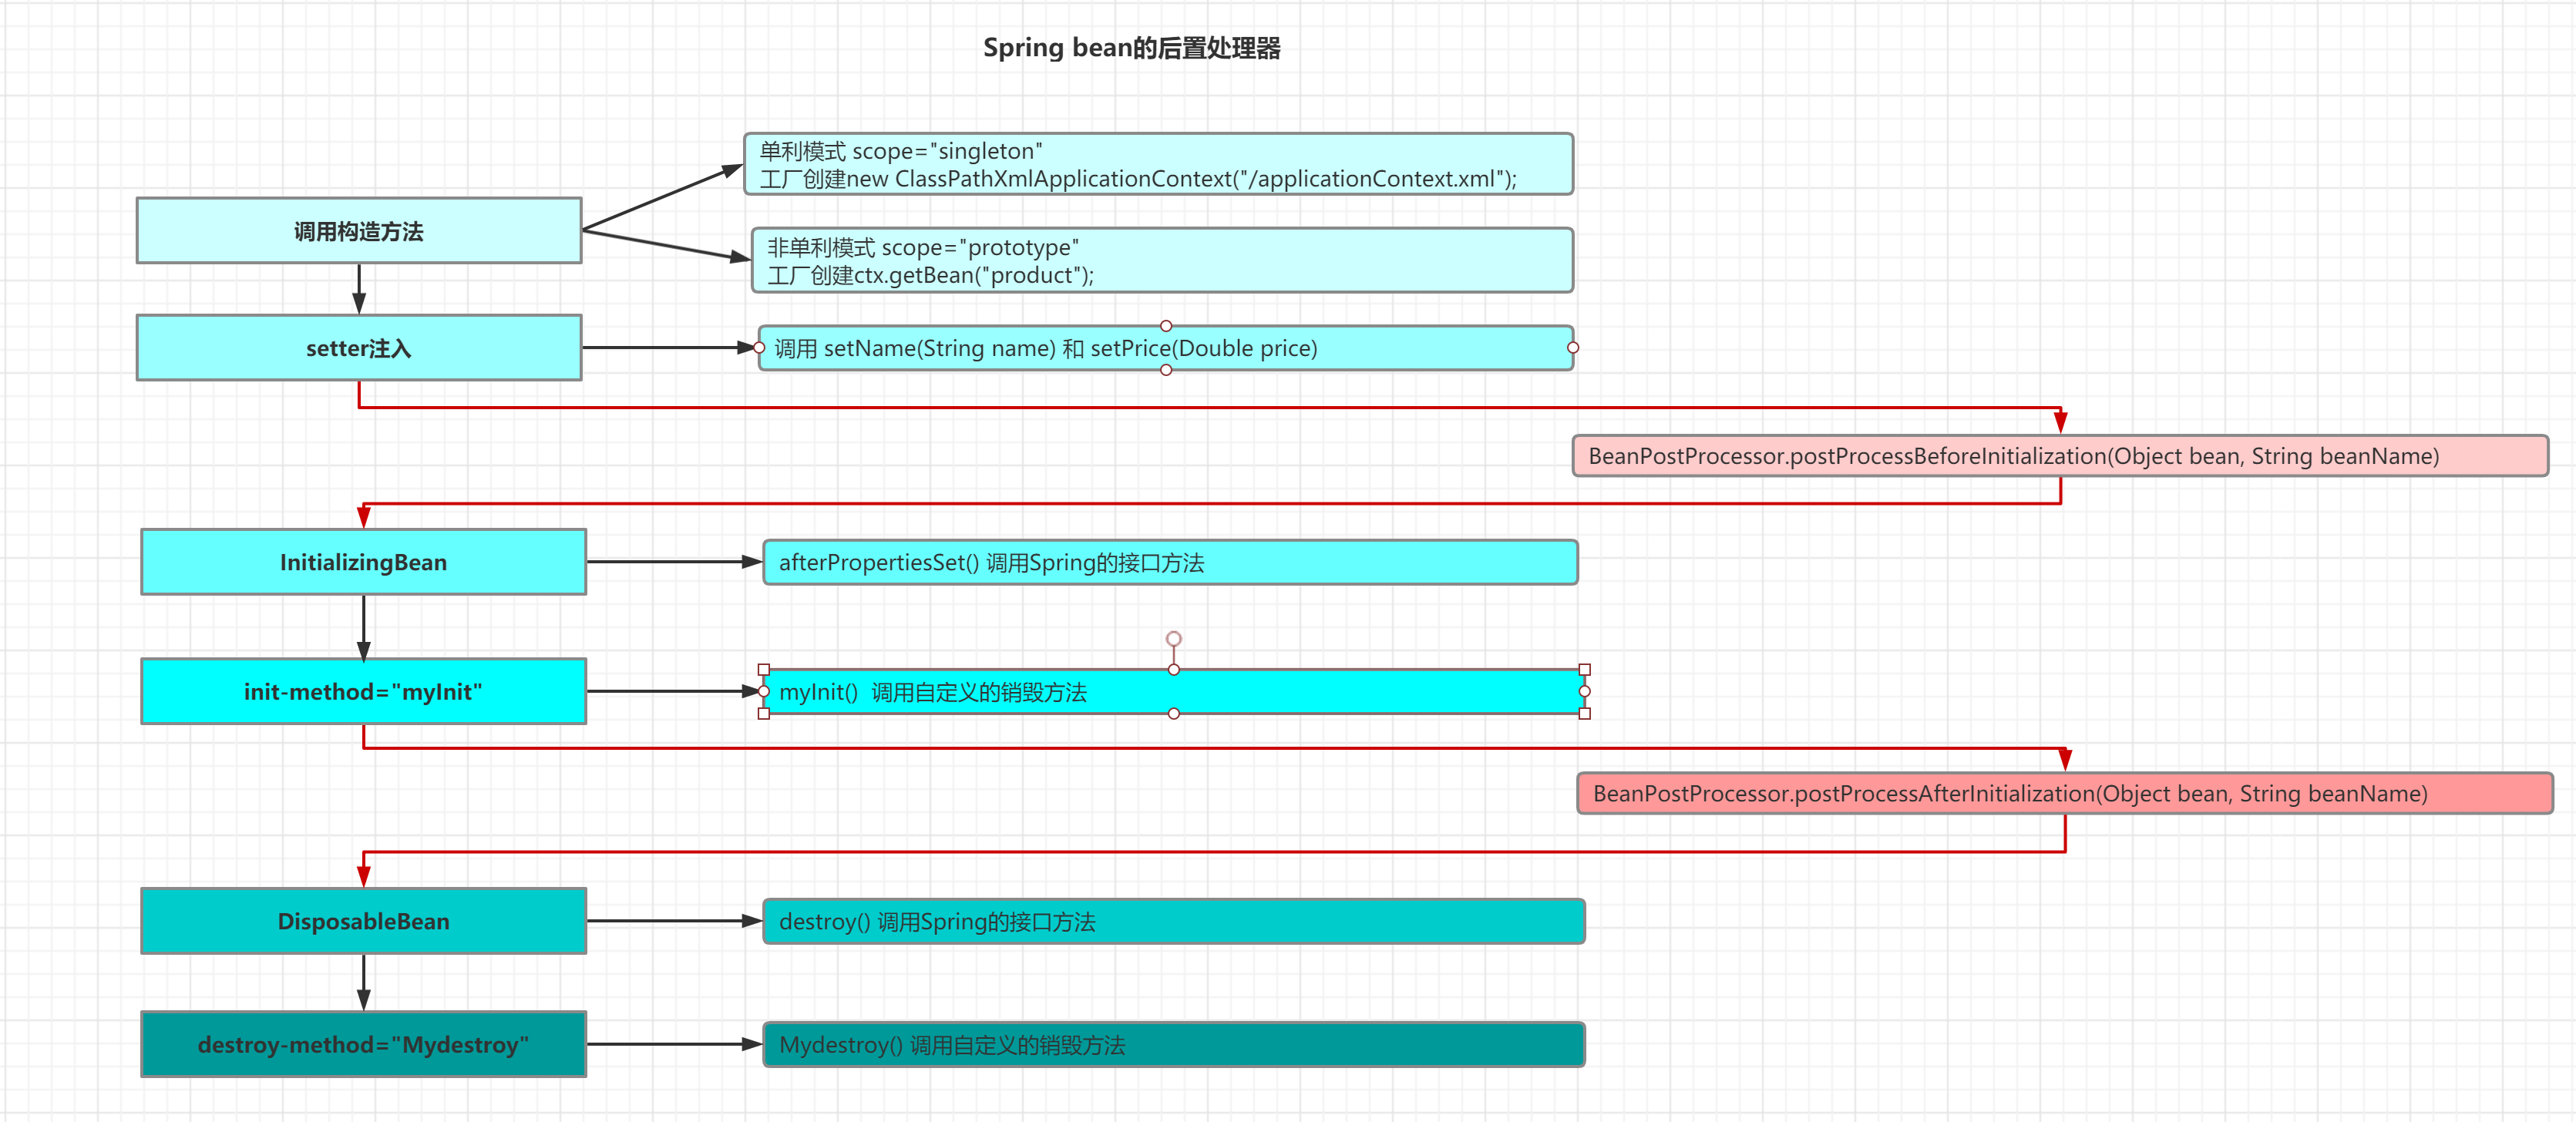
Task: Click the singleton scope description box
Action: pyautogui.click(x=1158, y=164)
